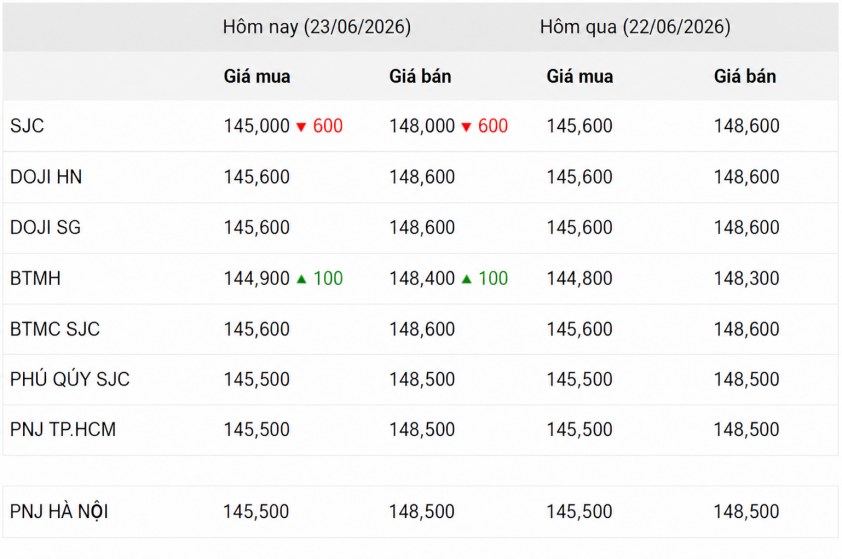842x559 pixels.
Task: Select the PNJ TP.HCM row label
Action: point(63,430)
